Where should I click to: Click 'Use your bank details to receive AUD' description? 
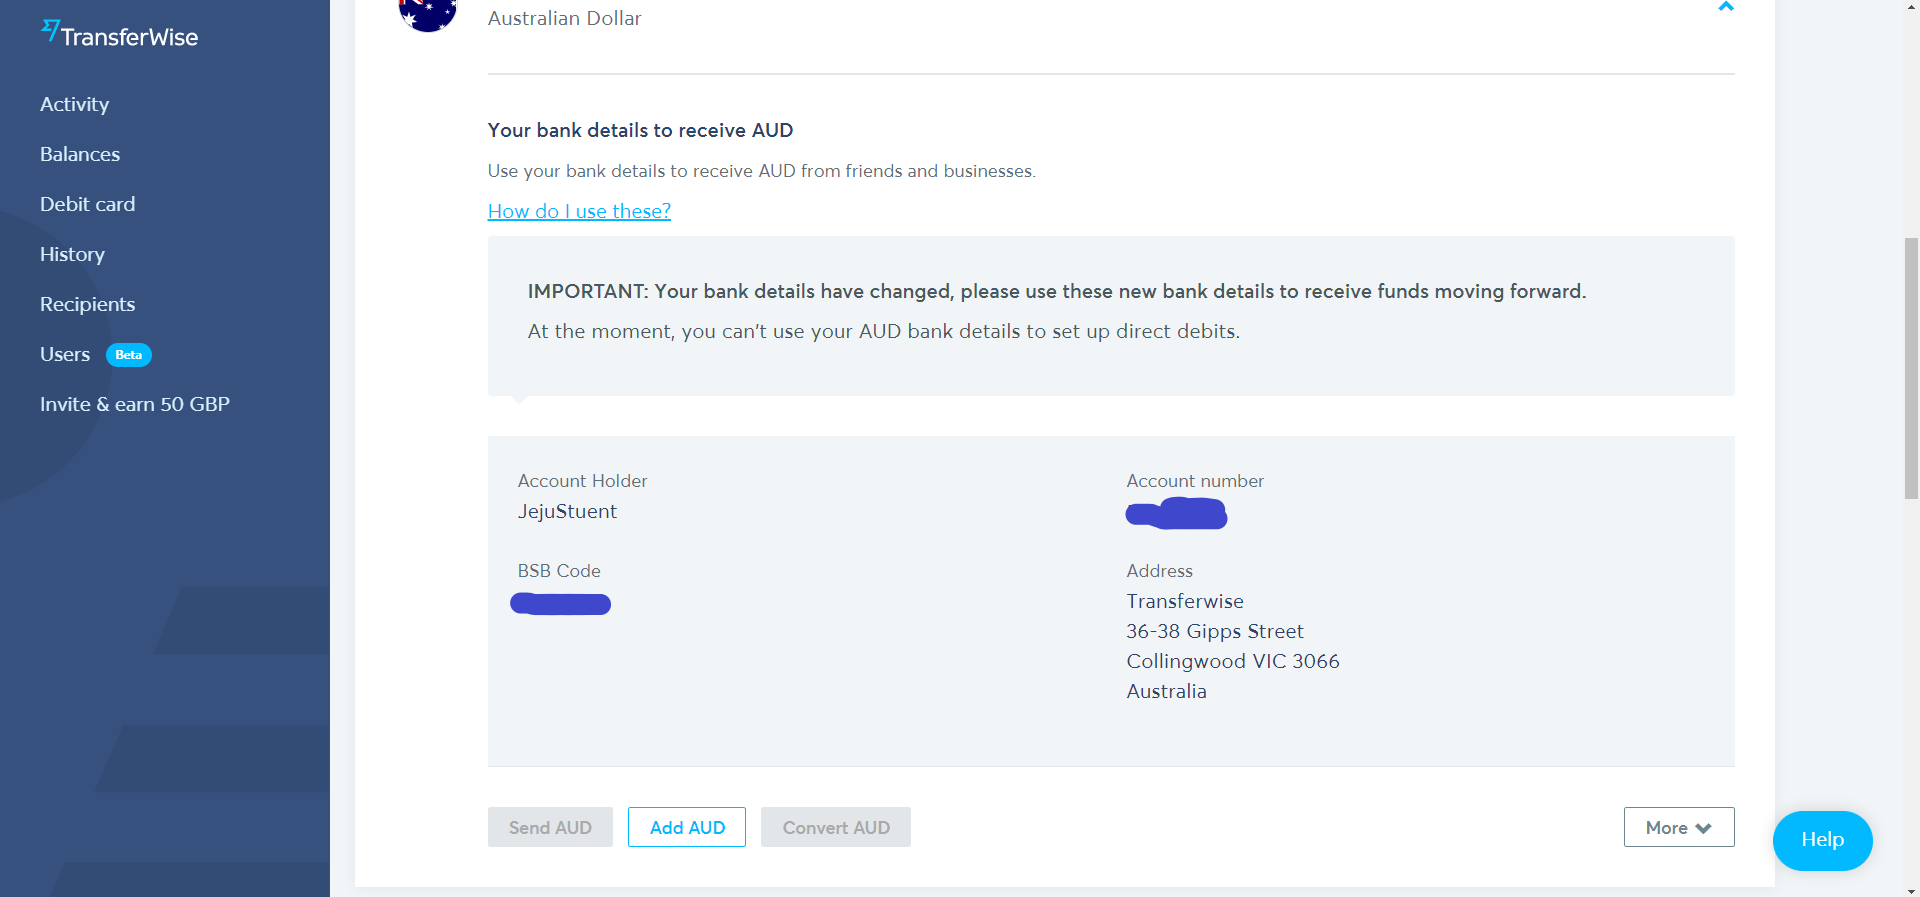(x=761, y=171)
